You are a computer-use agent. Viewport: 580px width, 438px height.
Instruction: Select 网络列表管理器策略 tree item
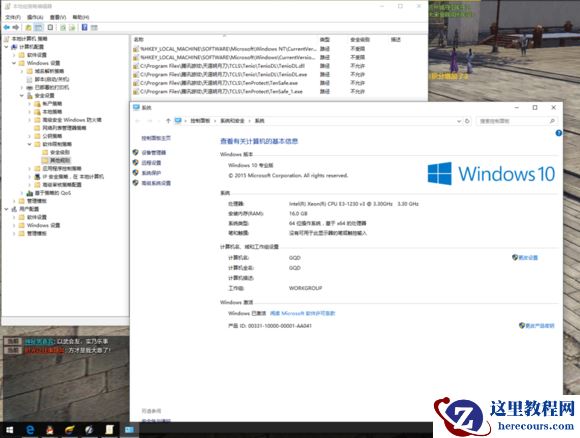64,128
